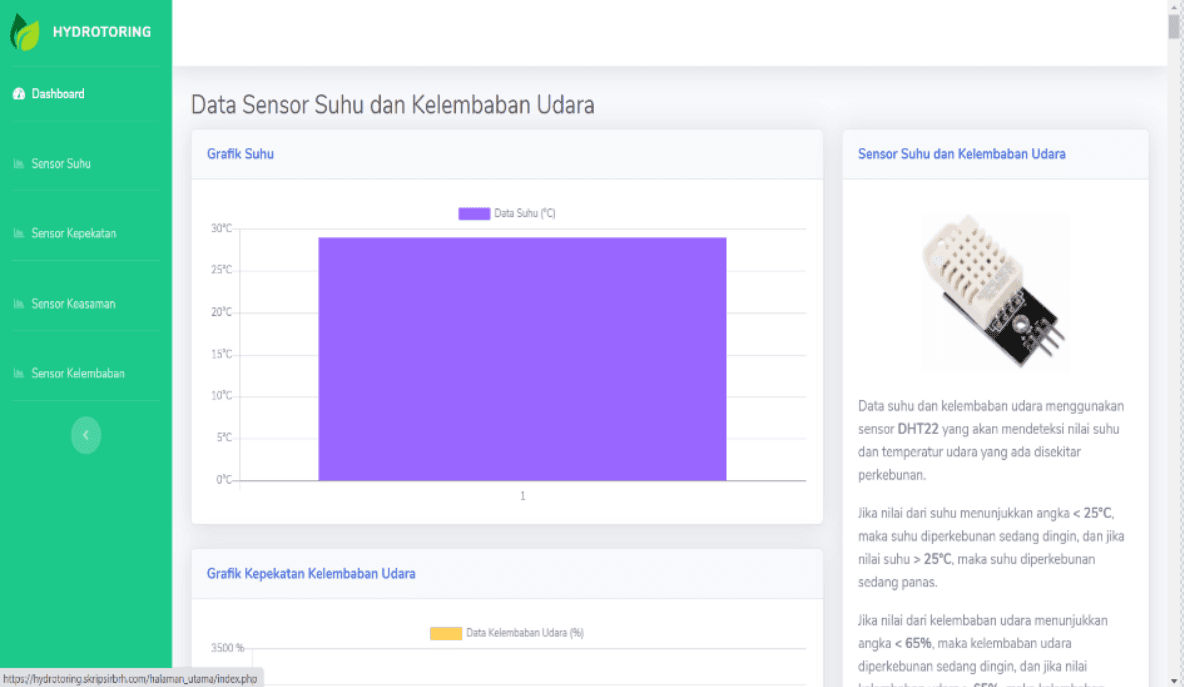The image size is (1184, 687).
Task: Click the Grafik Suhu card header
Action: 507,154
